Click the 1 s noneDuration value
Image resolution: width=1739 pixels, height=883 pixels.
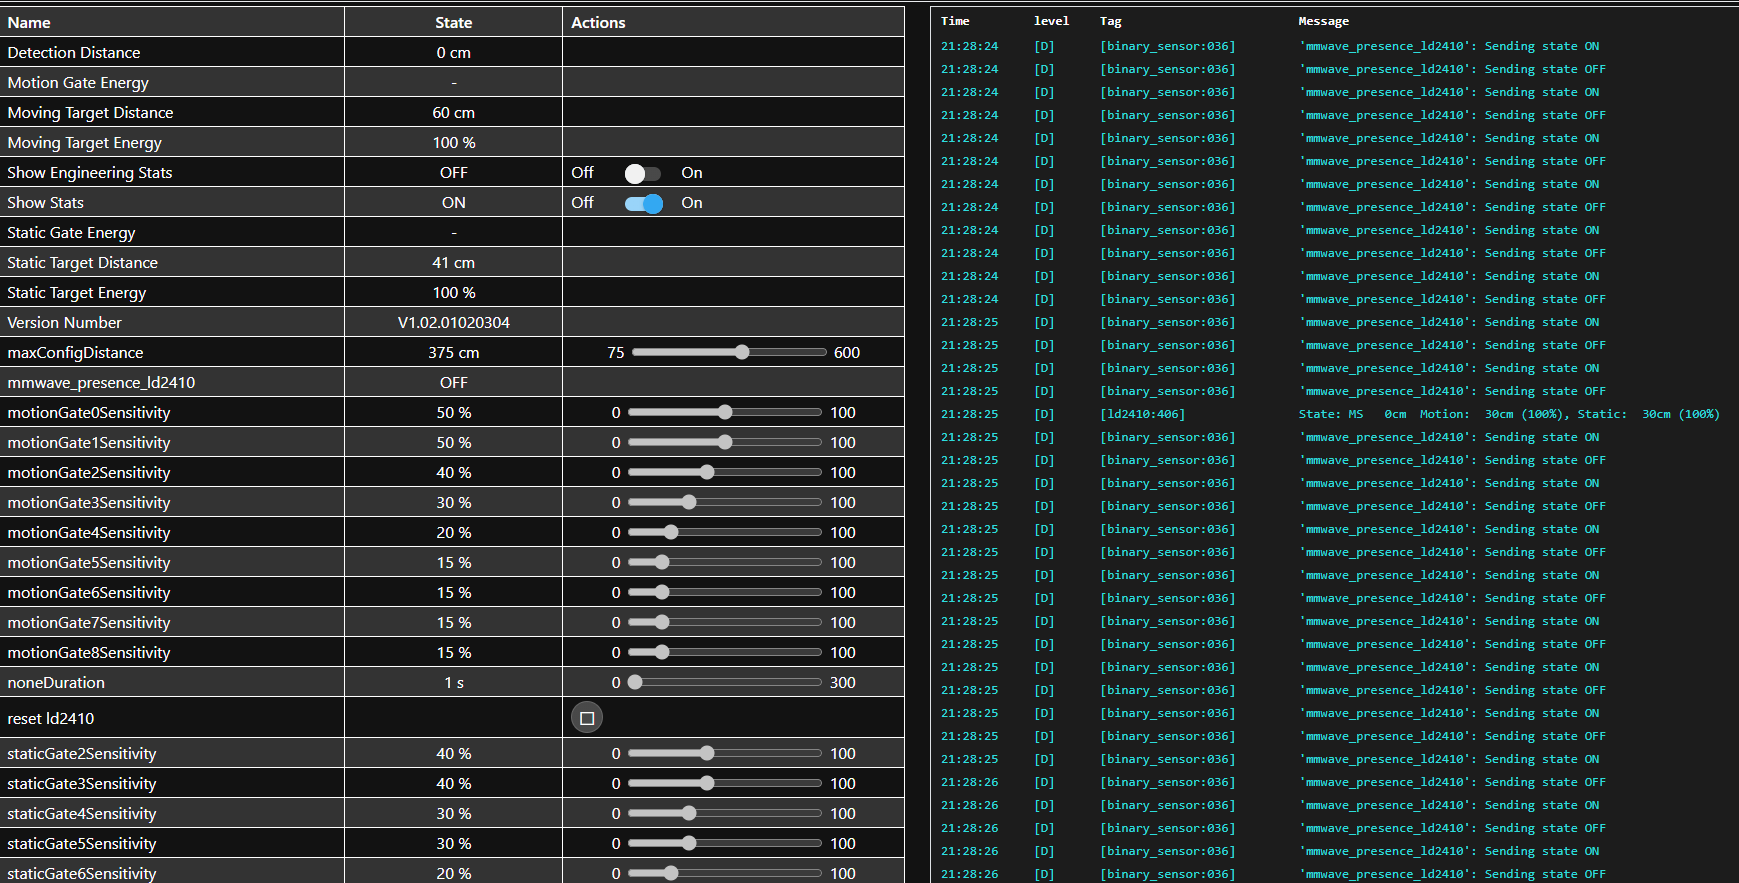pos(454,682)
